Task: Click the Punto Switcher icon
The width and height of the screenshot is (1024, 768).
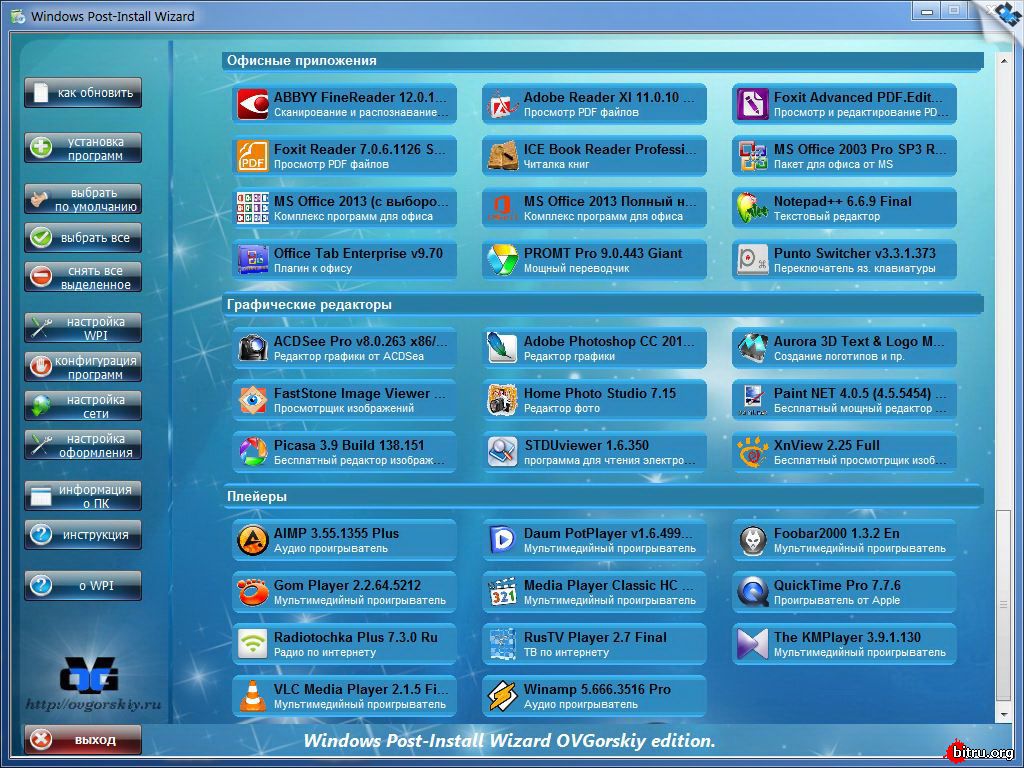Action: tap(752, 260)
